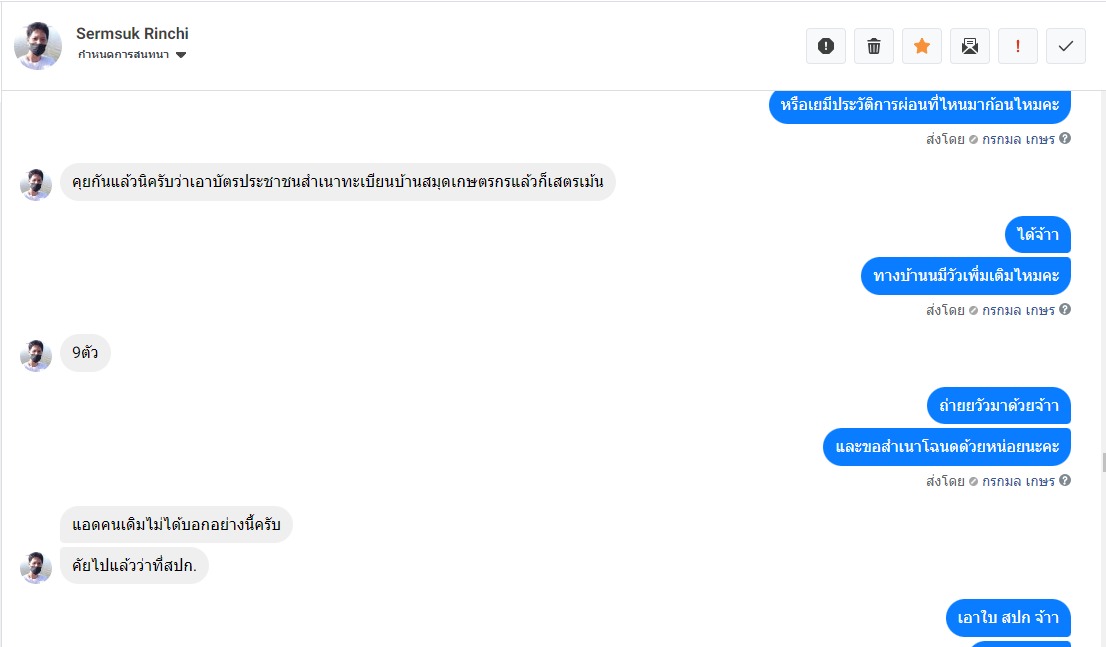Click help icon below และขอสำเนาโฉนดด้วยหน่อยนะคะ message
1106x647 pixels.
[1065, 481]
